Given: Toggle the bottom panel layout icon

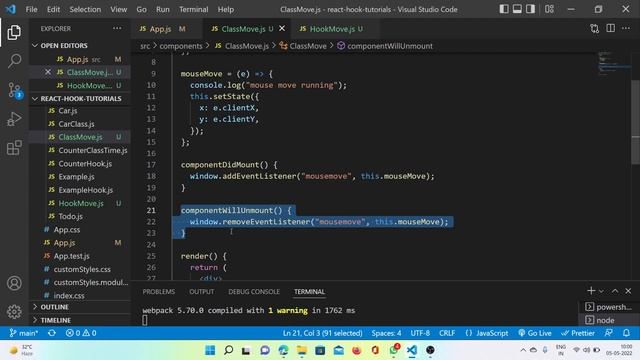Looking at the screenshot, I should (x=517, y=9).
